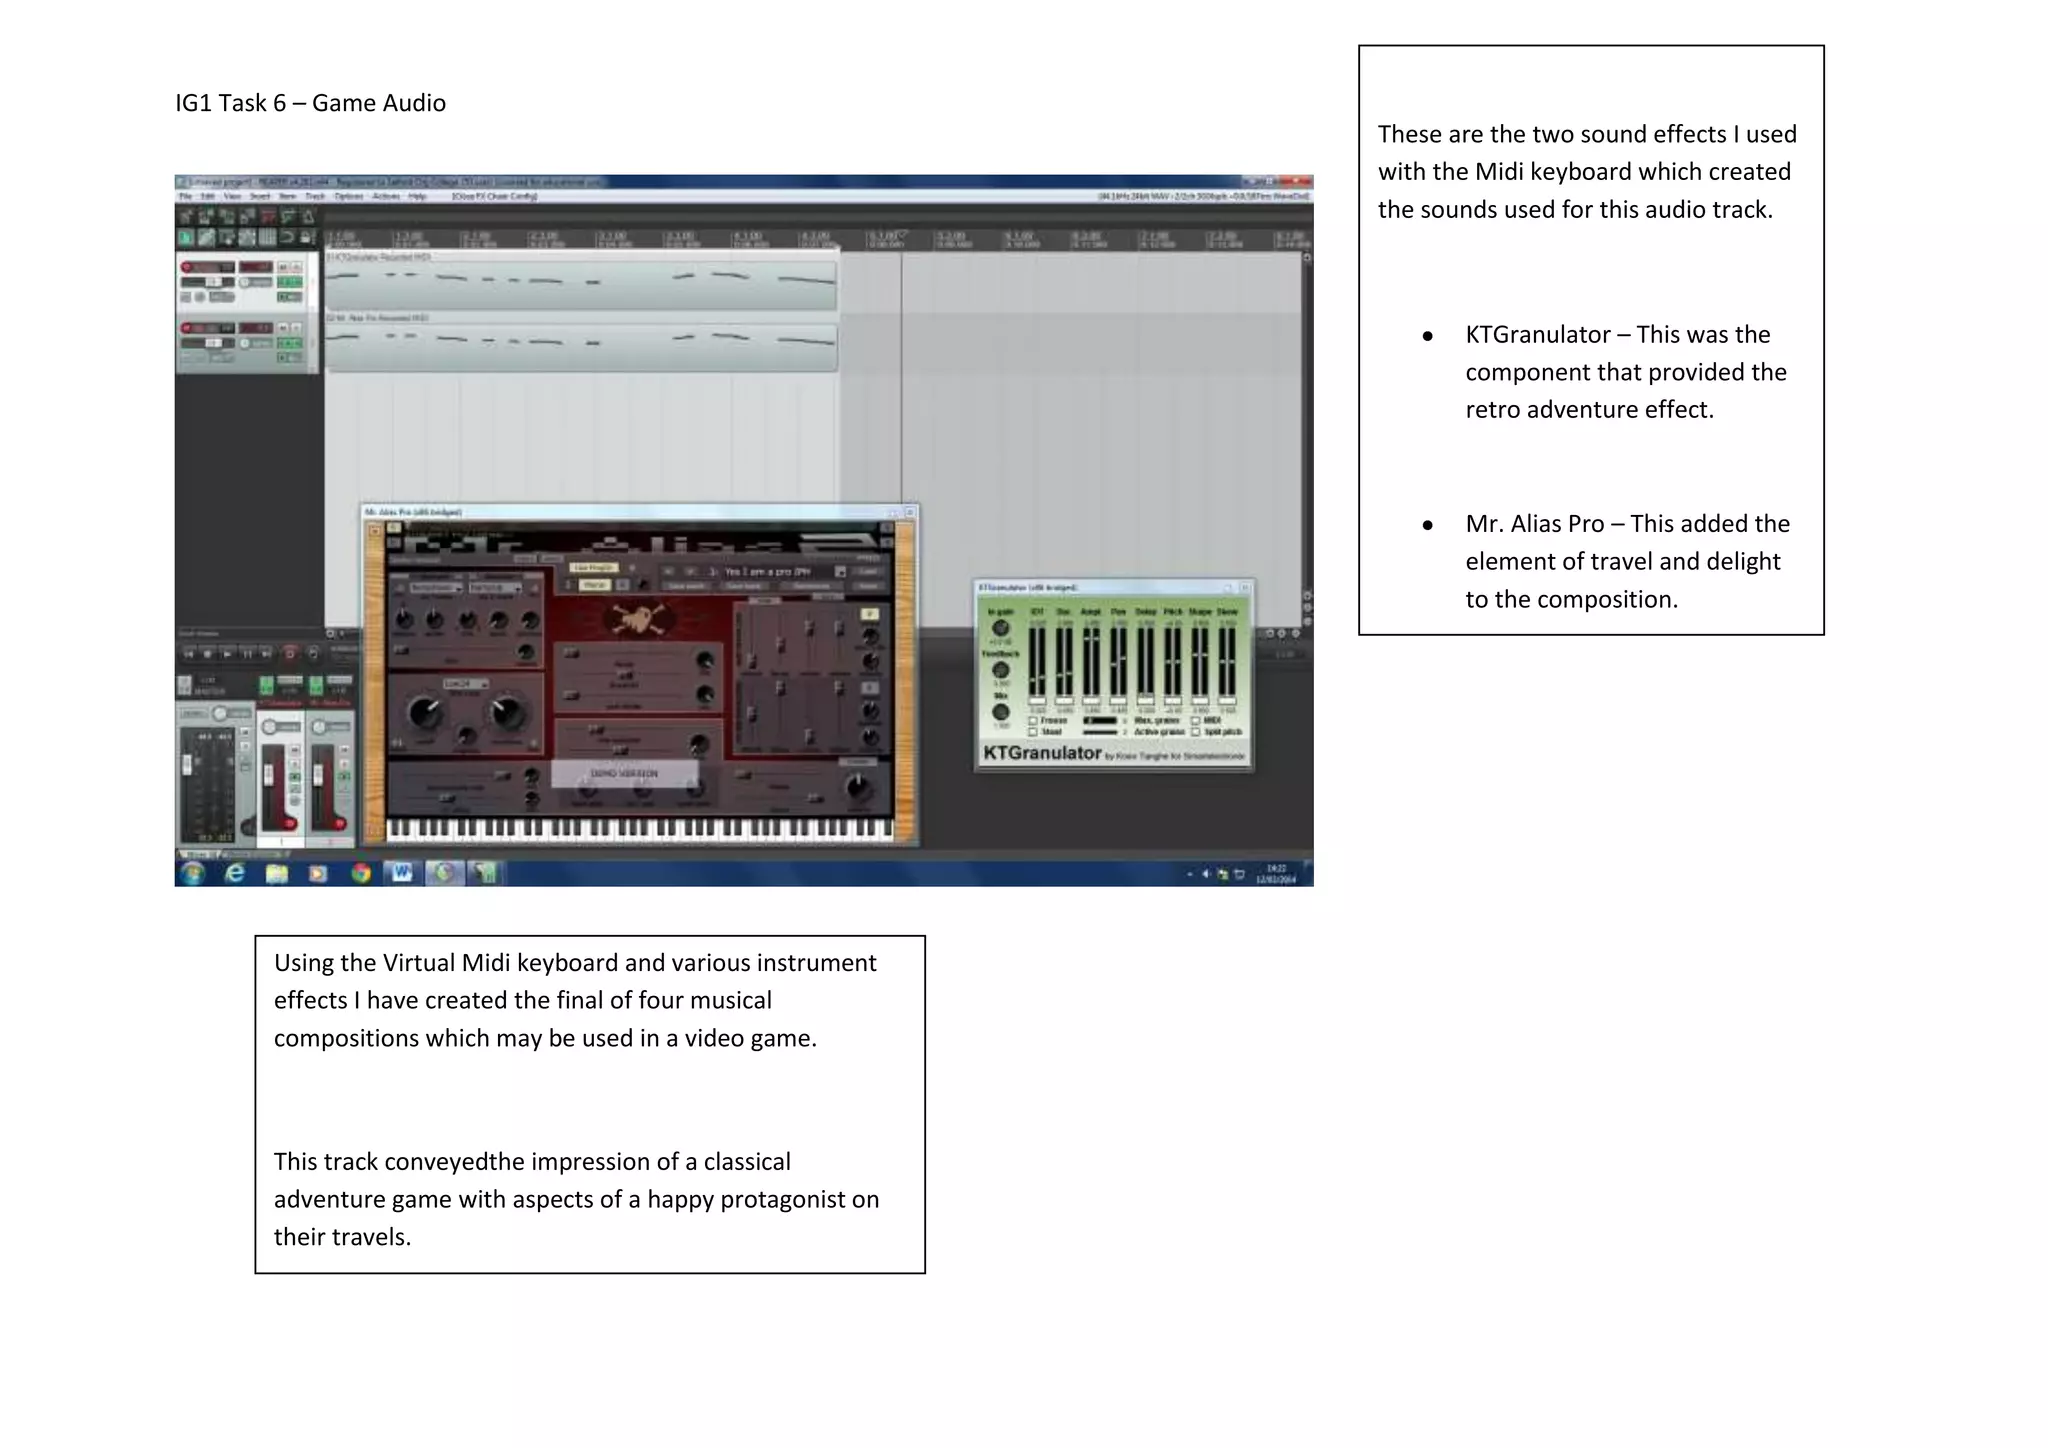The image size is (2048, 1448).
Task: Click Google Chrome icon in taskbar
Action: (361, 873)
